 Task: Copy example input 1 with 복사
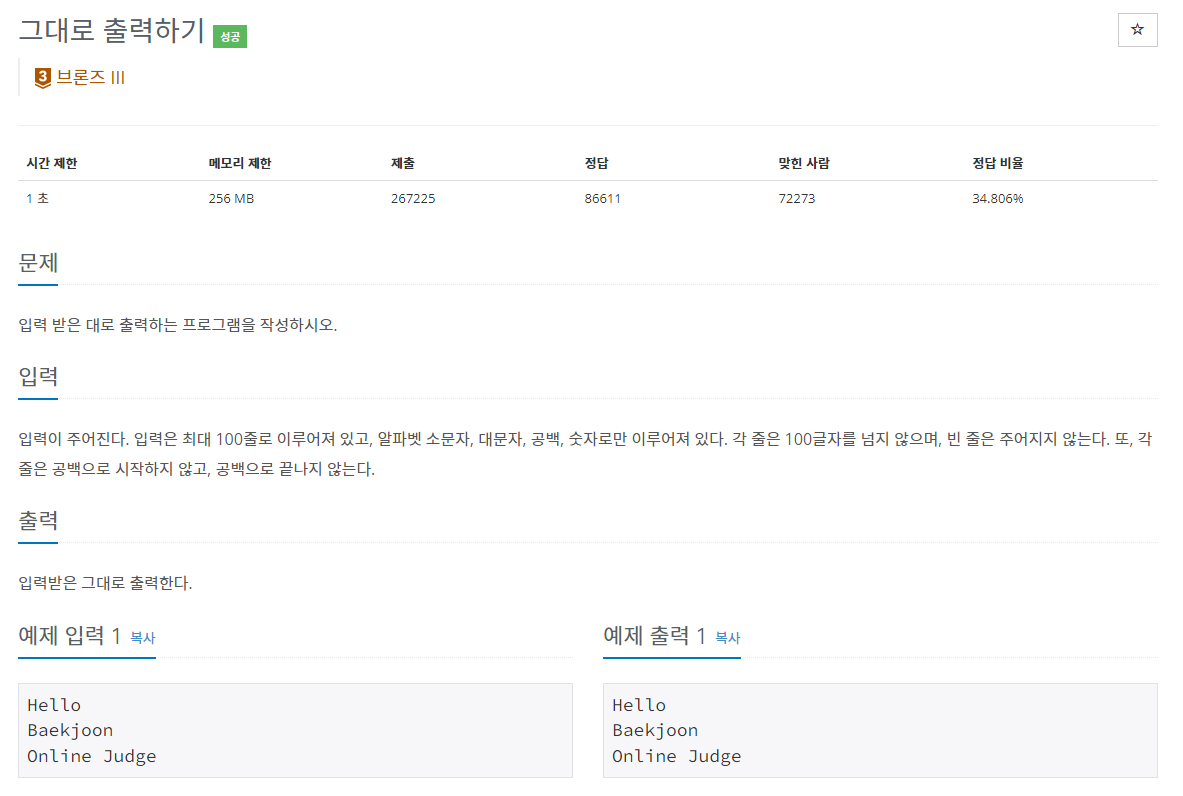coord(143,638)
